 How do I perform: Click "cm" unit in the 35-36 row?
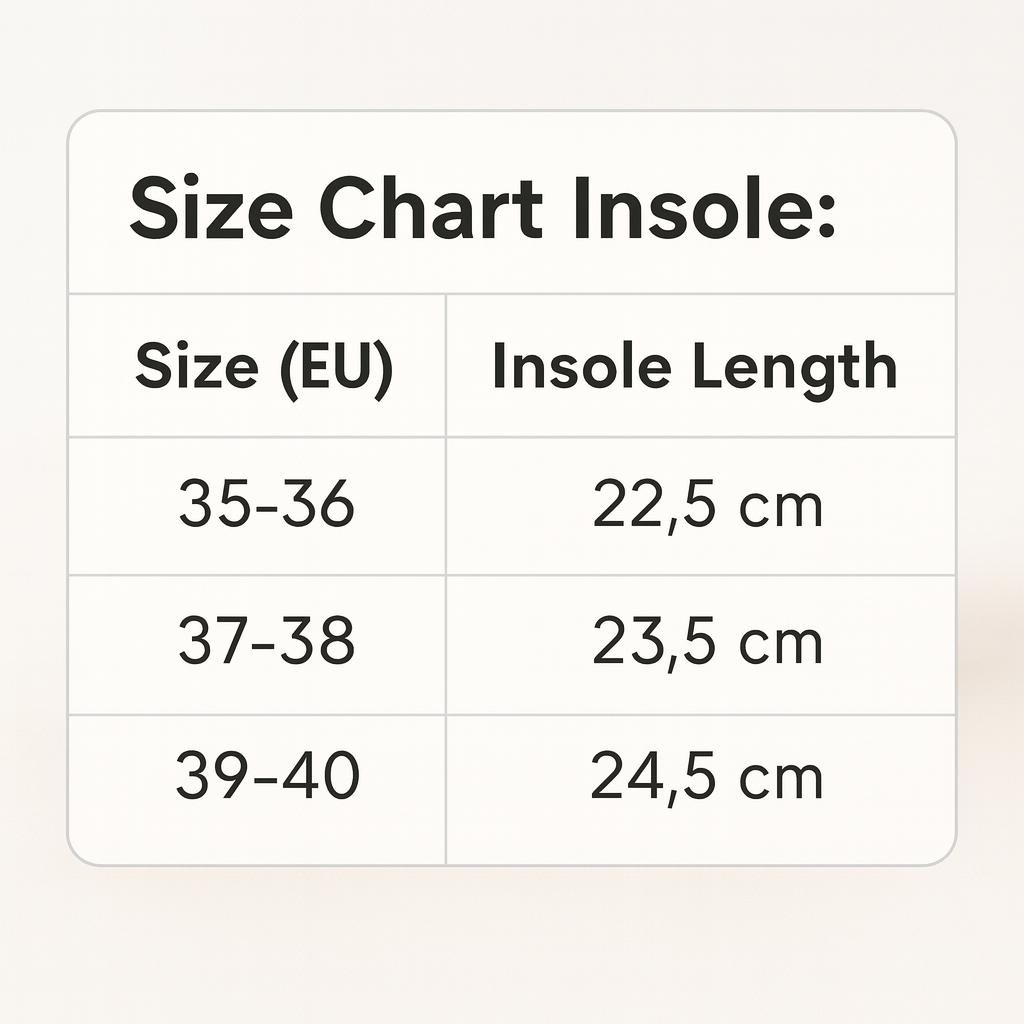(780, 509)
